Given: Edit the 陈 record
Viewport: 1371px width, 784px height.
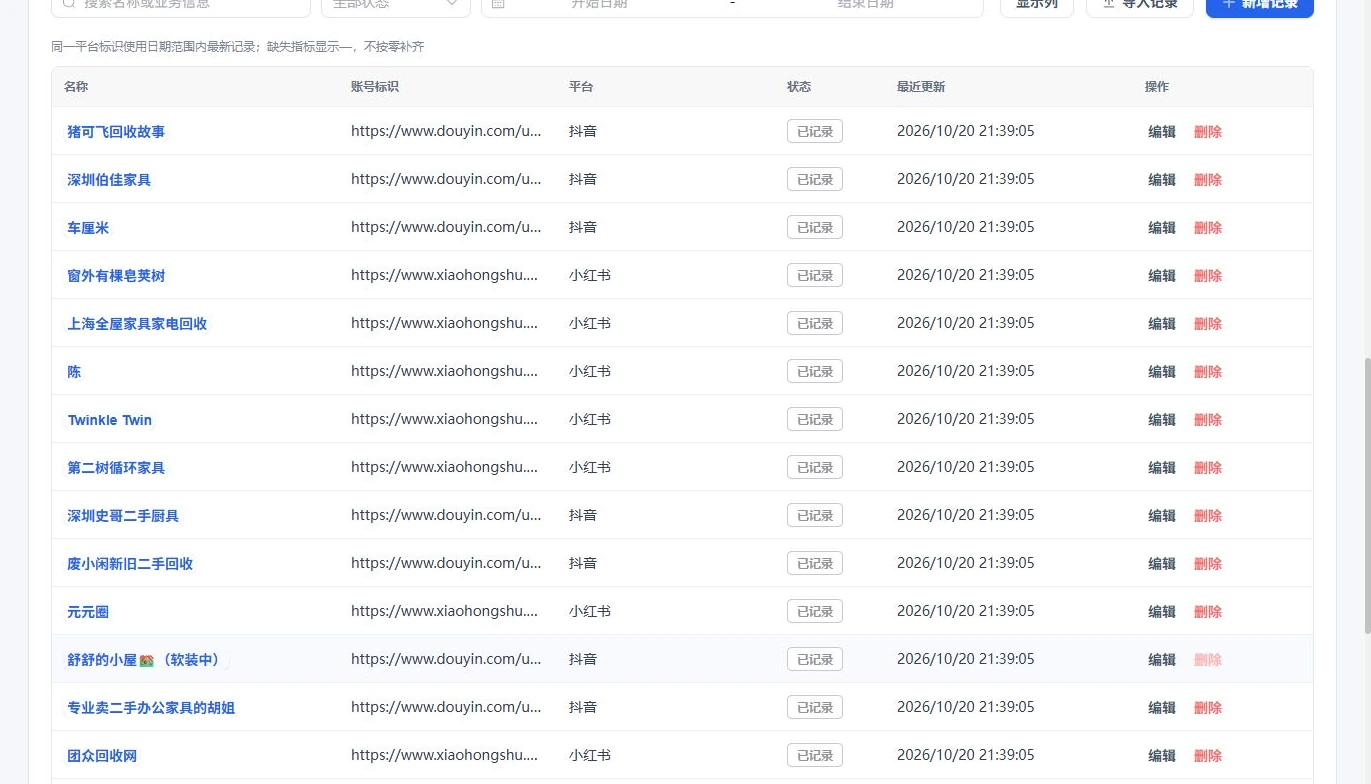Looking at the screenshot, I should (1162, 372).
